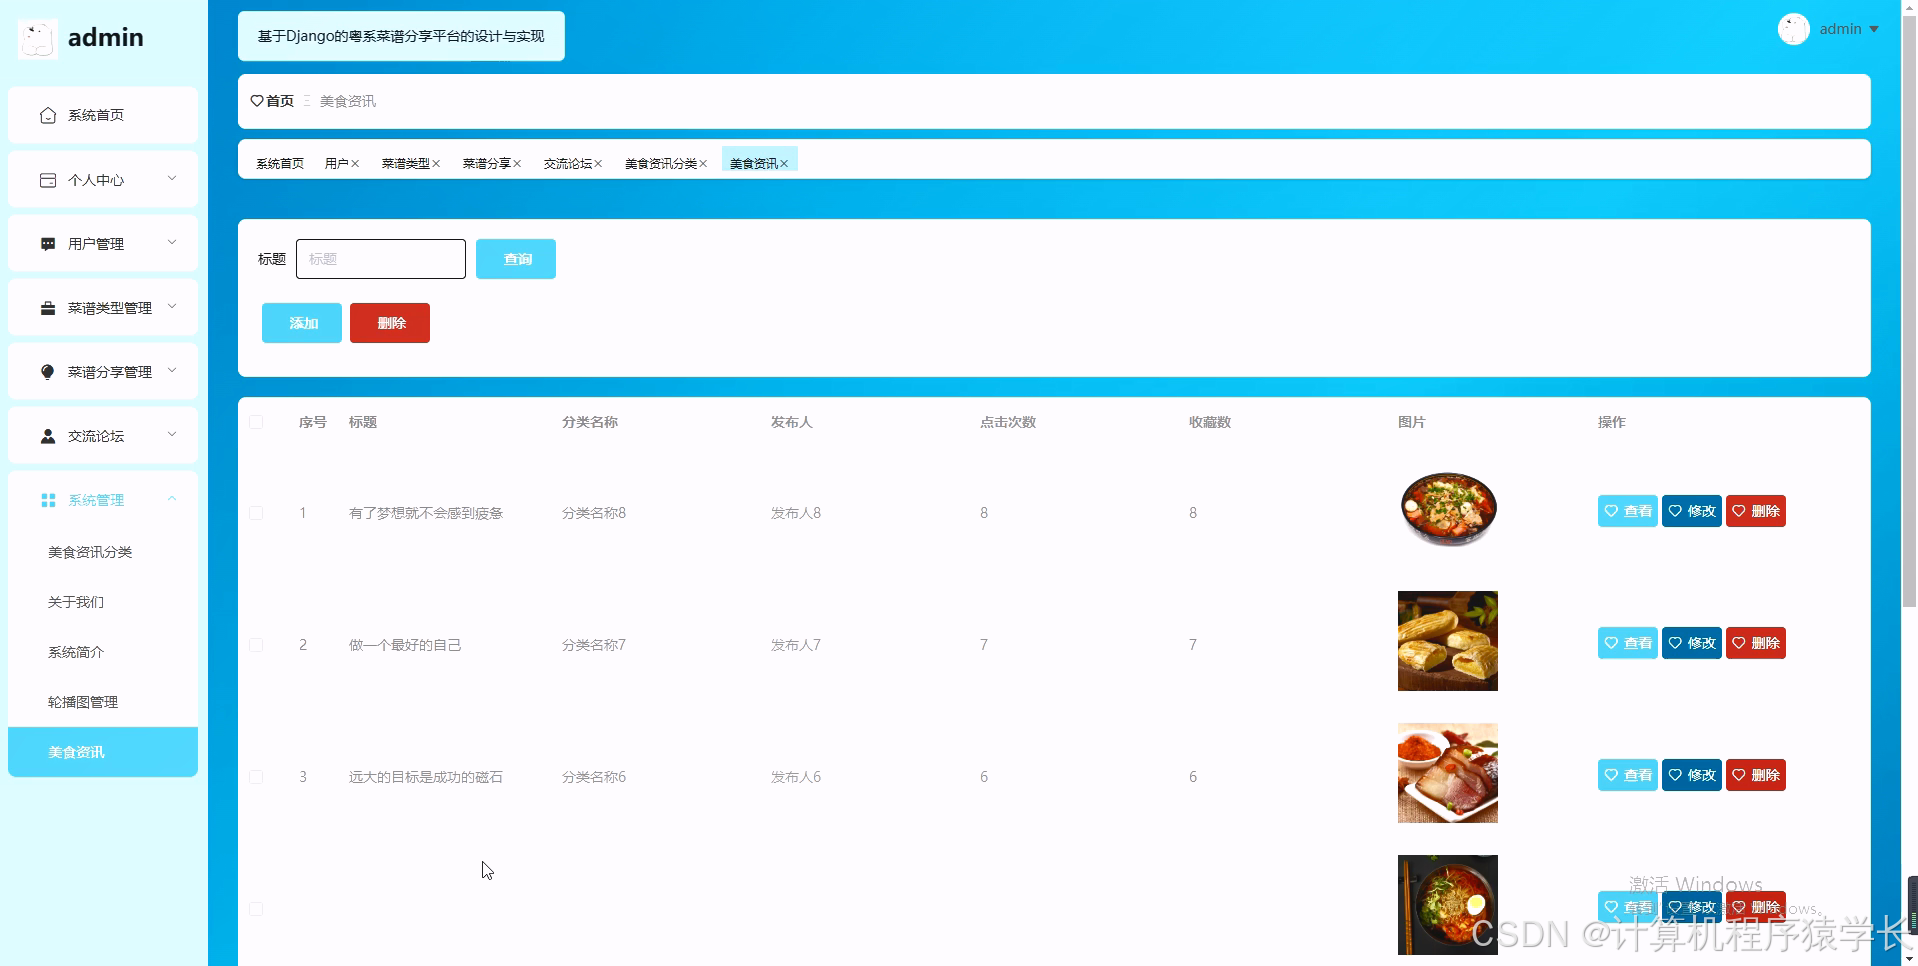Open fourth row noodle soup thumbnail
The height and width of the screenshot is (966, 1918).
[x=1448, y=905]
